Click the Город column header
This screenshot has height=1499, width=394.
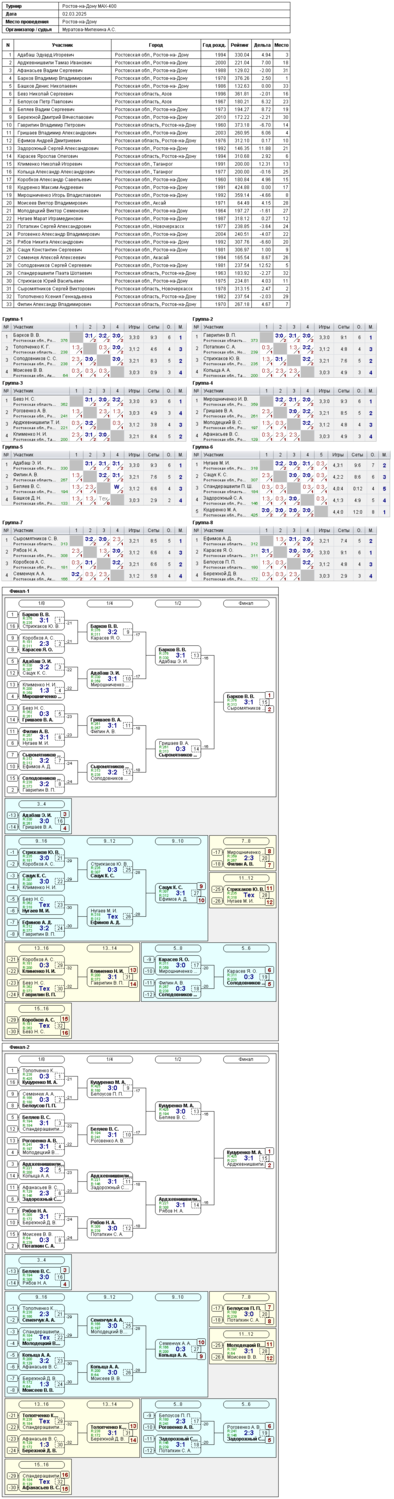pyautogui.click(x=156, y=45)
